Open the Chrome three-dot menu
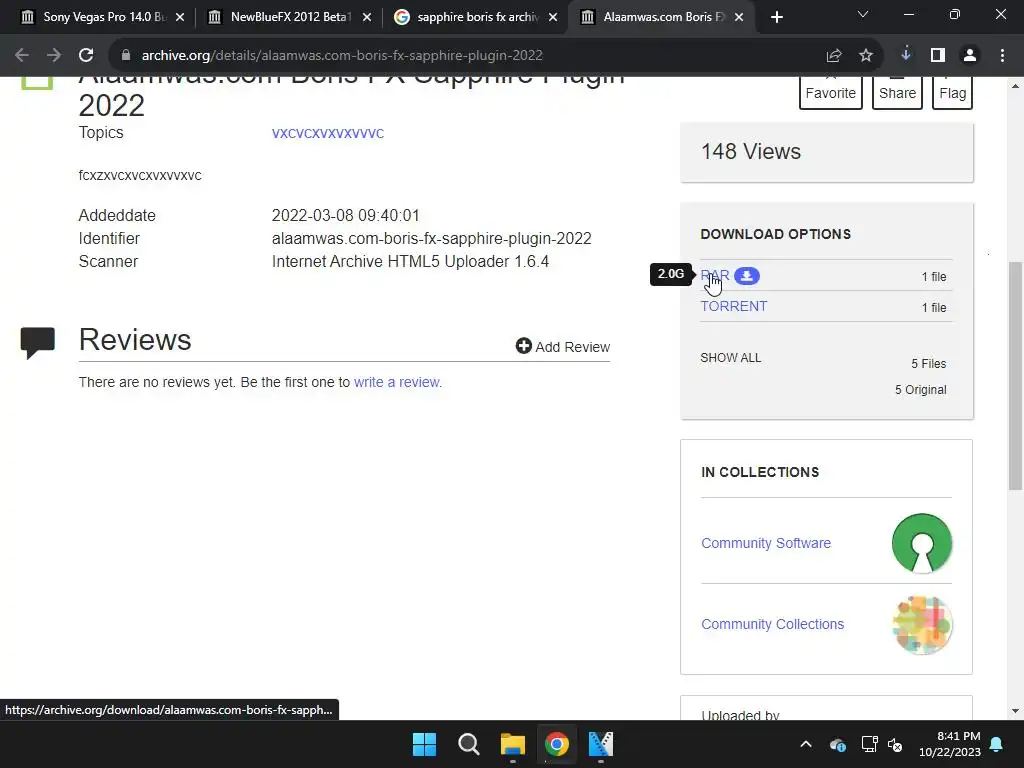The width and height of the screenshot is (1024, 768). pyautogui.click(x=1002, y=56)
